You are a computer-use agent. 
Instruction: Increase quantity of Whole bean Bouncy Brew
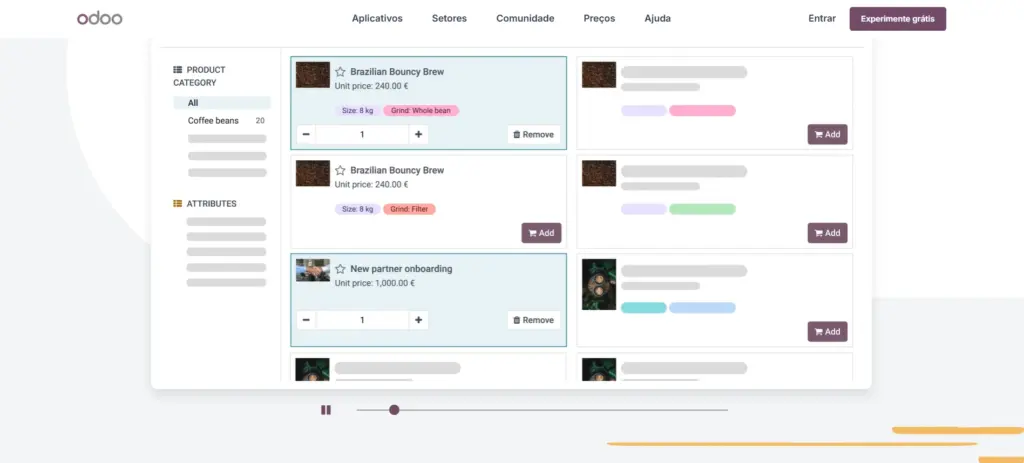tap(419, 135)
